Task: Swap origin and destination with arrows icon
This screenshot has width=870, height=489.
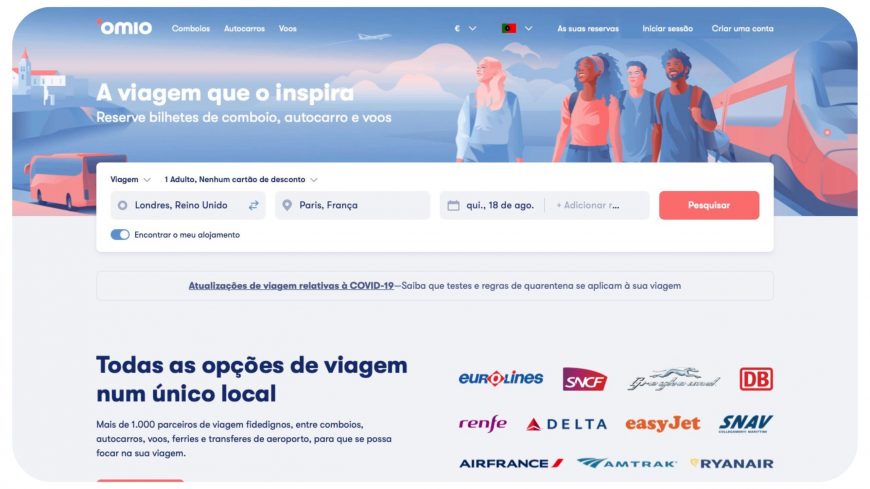Action: tap(254, 205)
